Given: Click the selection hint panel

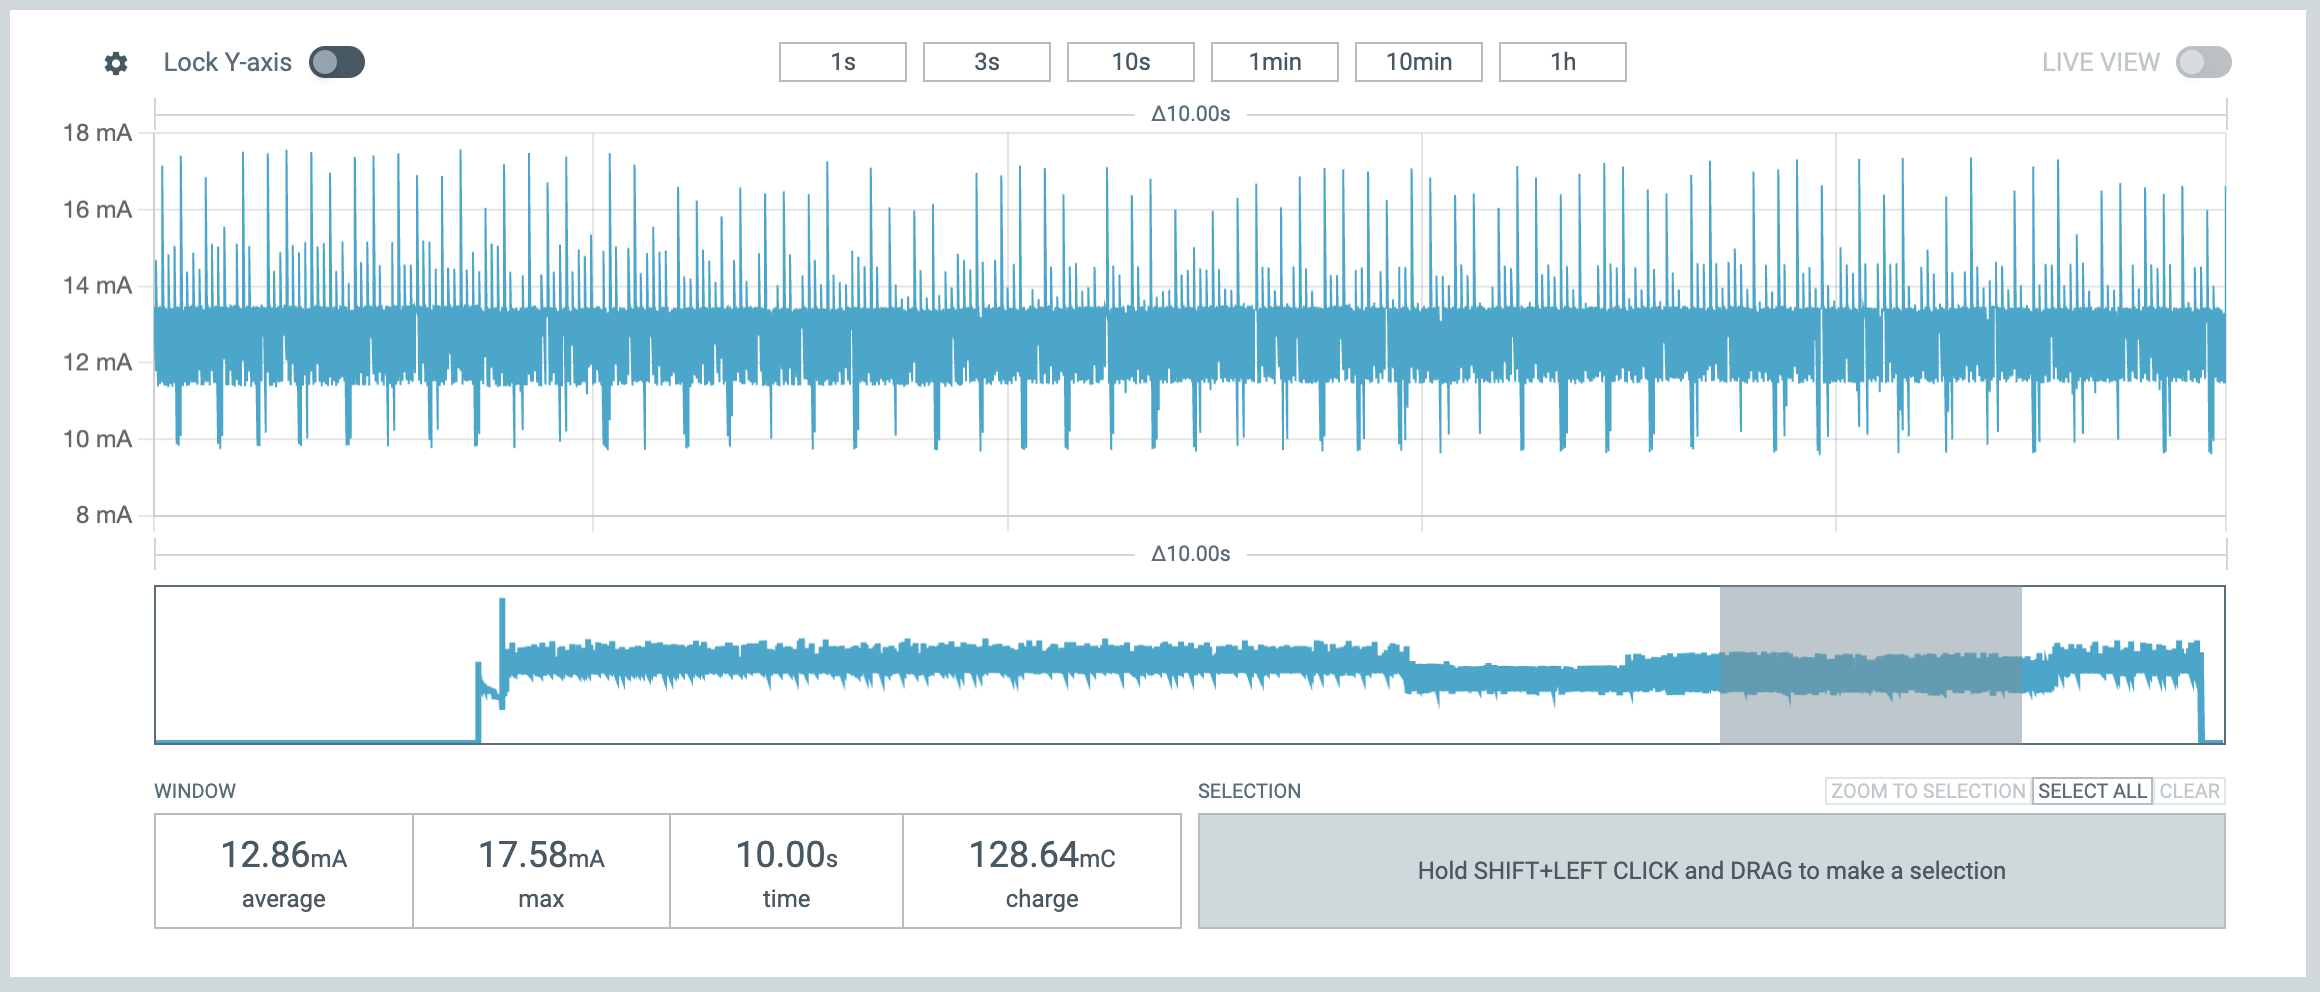Looking at the screenshot, I should tap(1711, 871).
